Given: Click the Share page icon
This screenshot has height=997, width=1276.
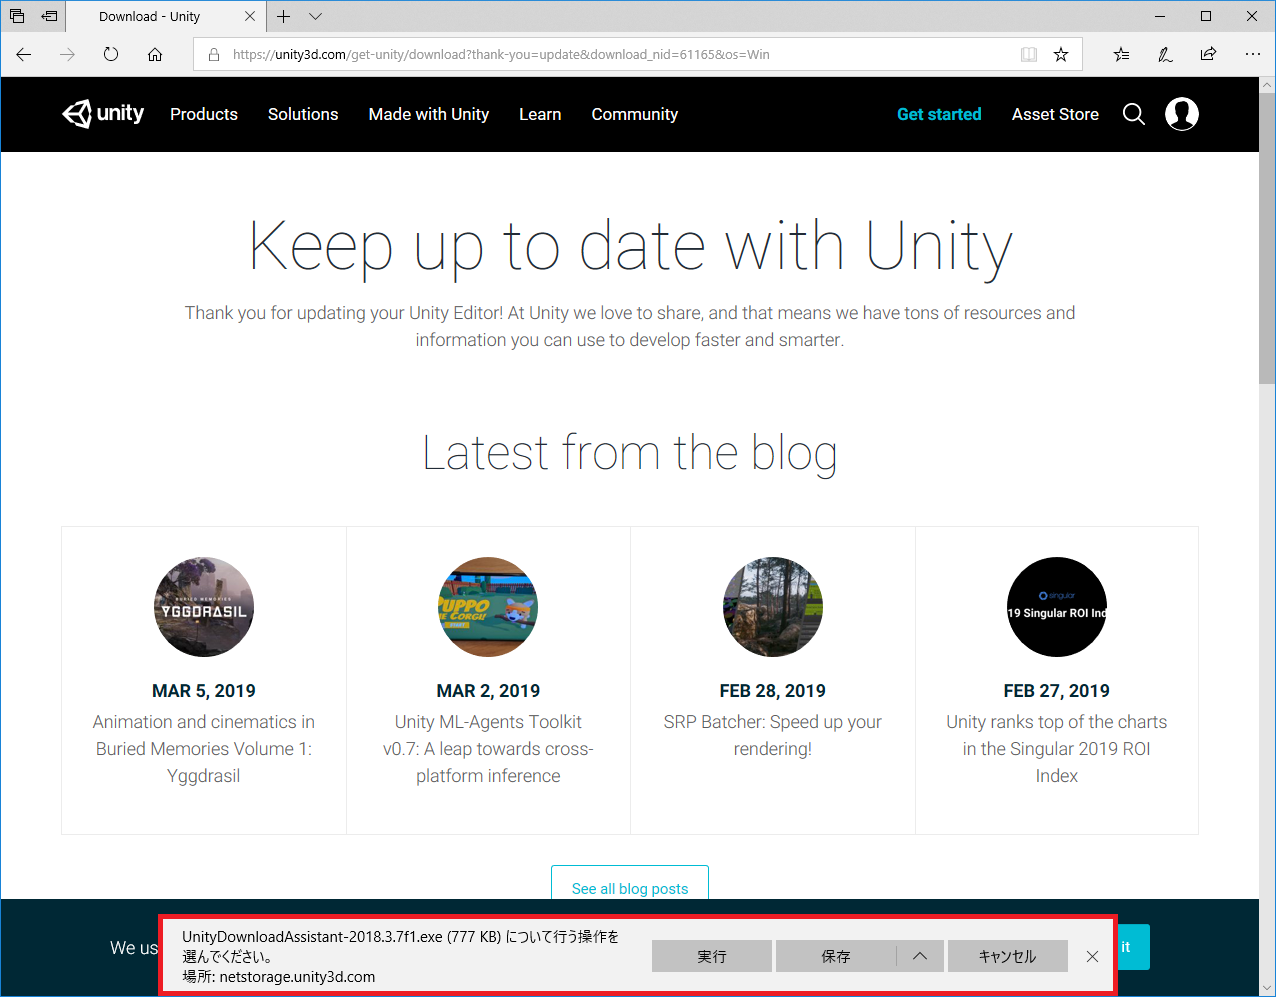Looking at the screenshot, I should tap(1208, 54).
